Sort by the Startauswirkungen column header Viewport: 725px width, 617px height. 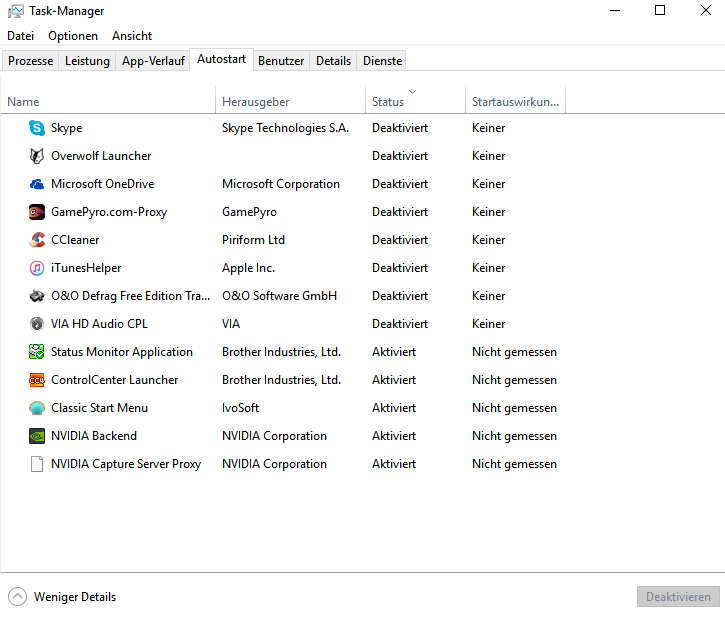point(515,101)
